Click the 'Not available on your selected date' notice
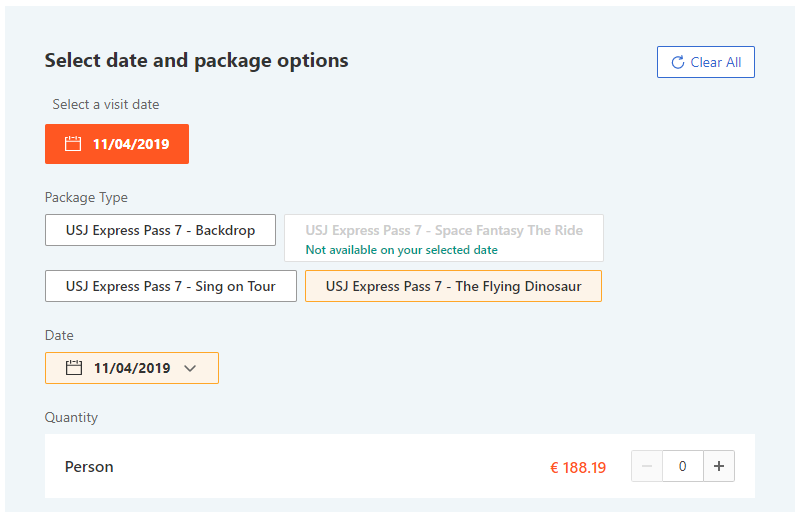Viewport: 798px width, 512px height. (x=402, y=250)
